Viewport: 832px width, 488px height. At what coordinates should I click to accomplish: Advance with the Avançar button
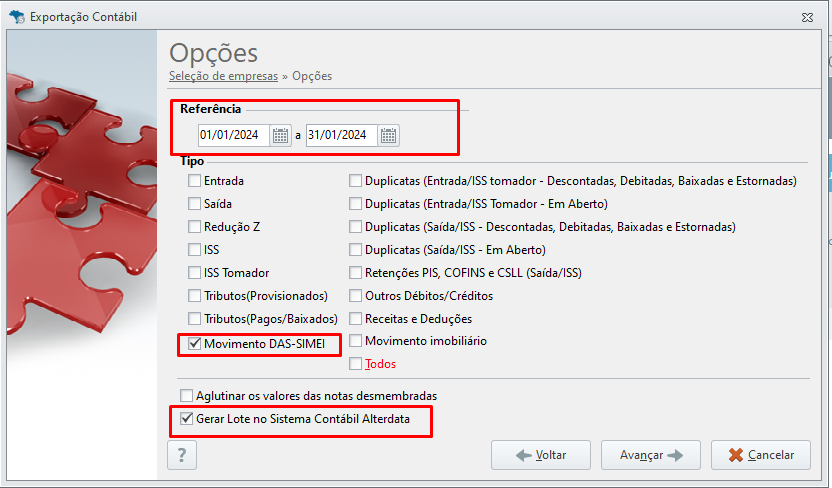(x=651, y=455)
